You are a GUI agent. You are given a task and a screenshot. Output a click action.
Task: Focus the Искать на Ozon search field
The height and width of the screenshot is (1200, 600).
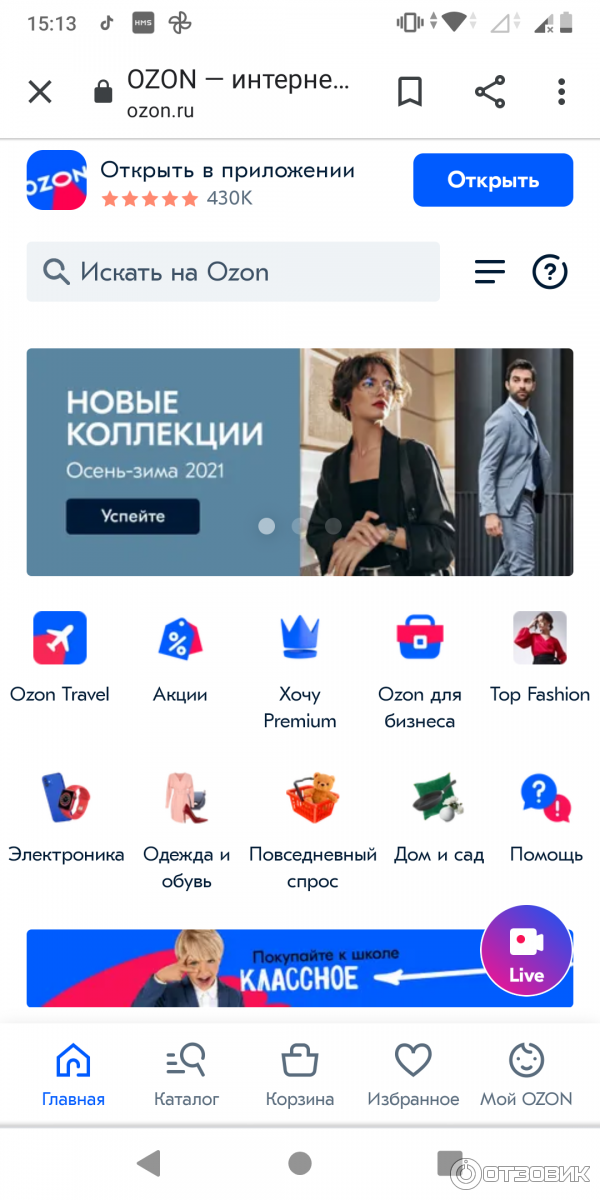[x=233, y=271]
